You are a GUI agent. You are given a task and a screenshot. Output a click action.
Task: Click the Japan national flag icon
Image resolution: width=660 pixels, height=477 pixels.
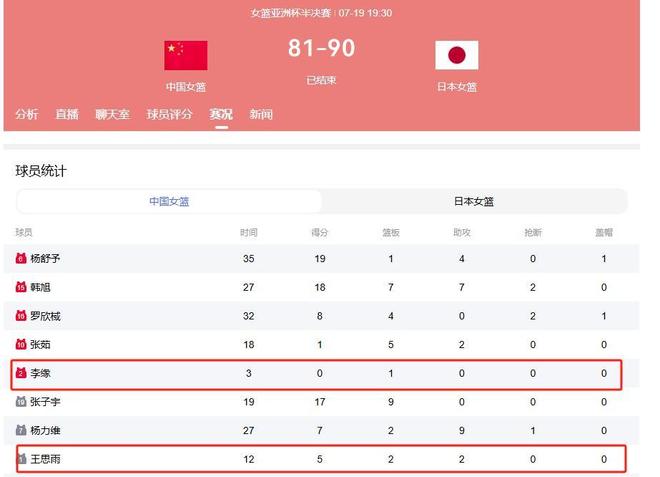[457, 55]
